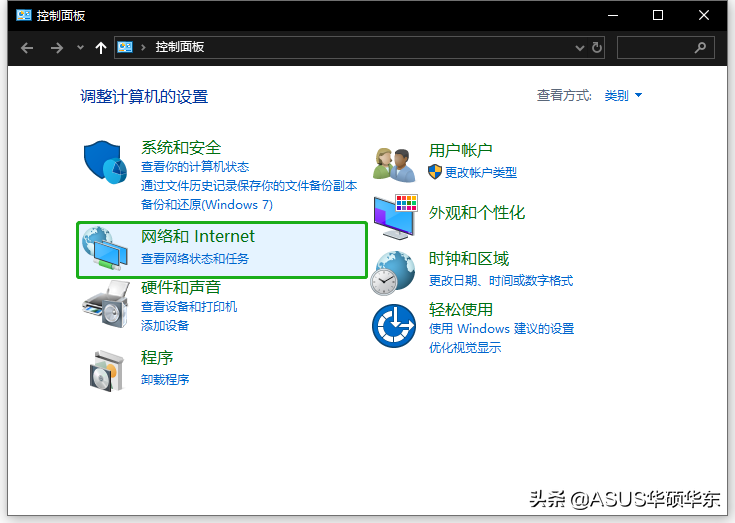Click the 控制面板 breadcrumb in address bar
The height and width of the screenshot is (523, 735).
(180, 47)
